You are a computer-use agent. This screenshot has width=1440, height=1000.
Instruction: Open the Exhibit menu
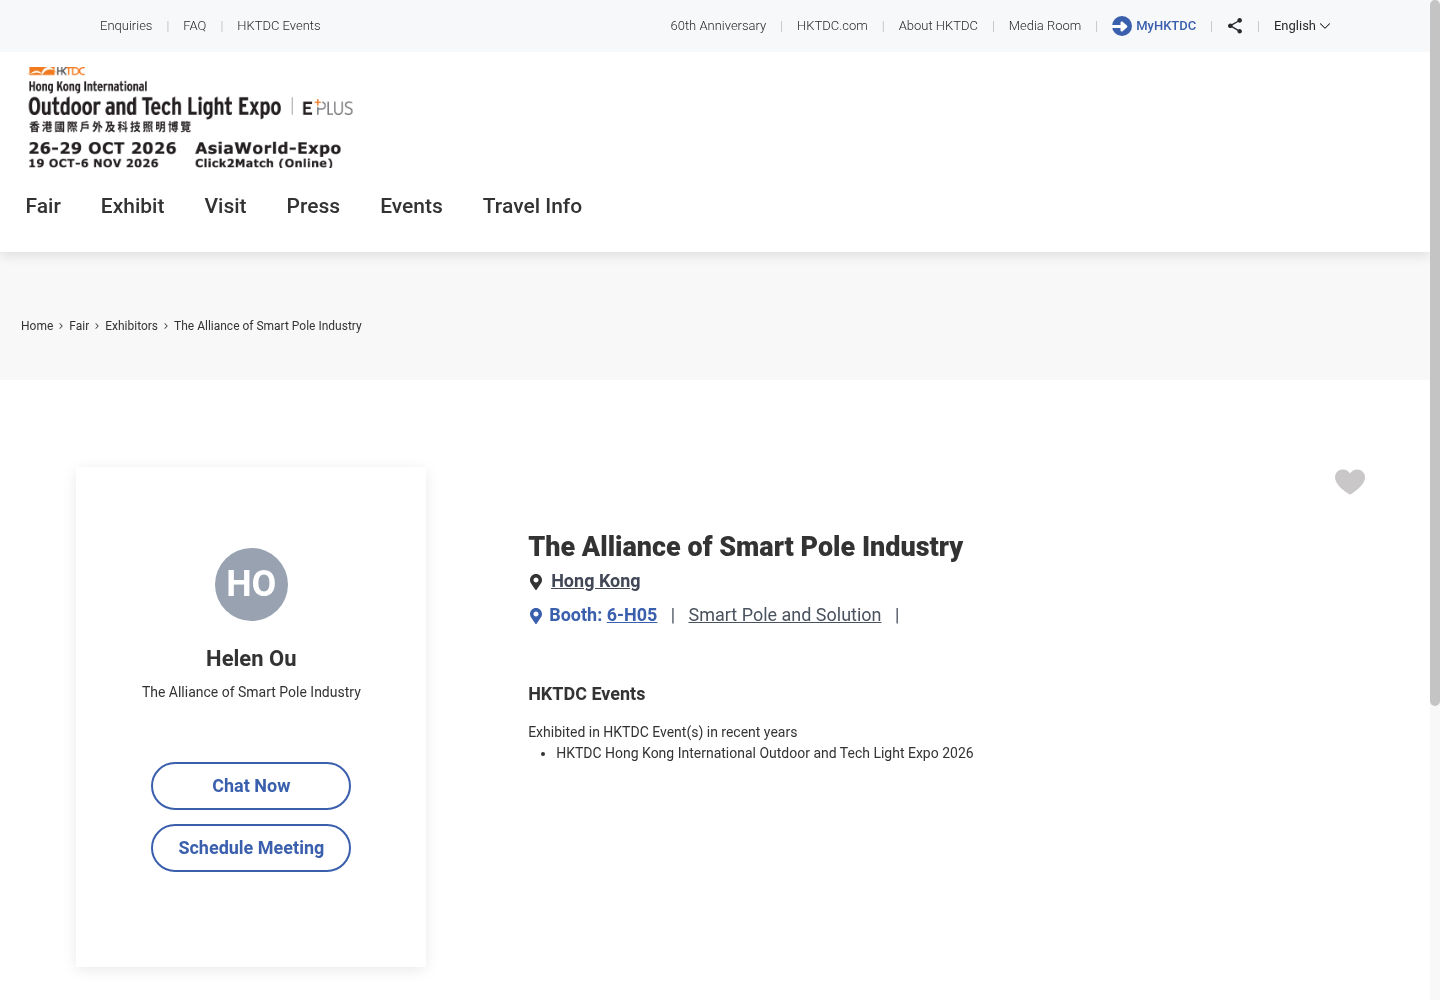(x=132, y=206)
